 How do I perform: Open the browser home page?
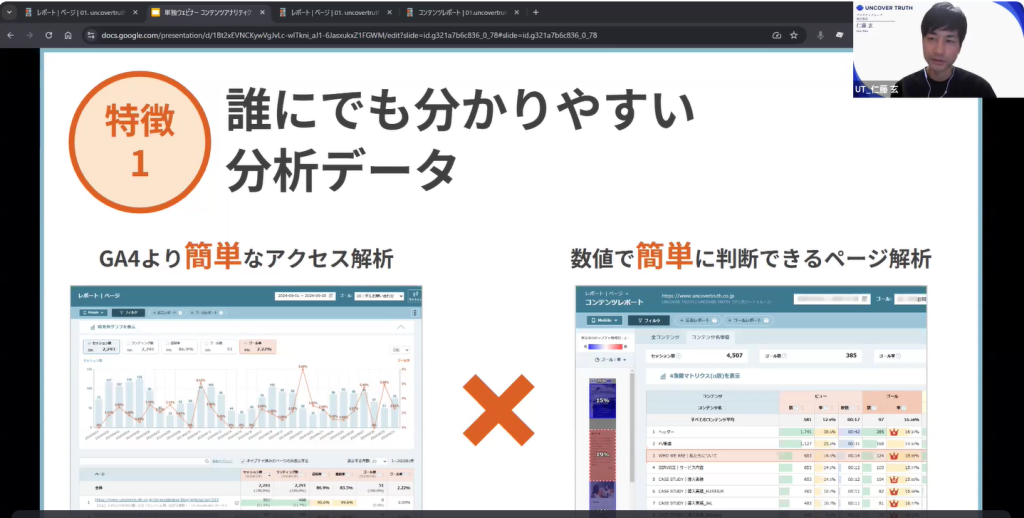68,35
